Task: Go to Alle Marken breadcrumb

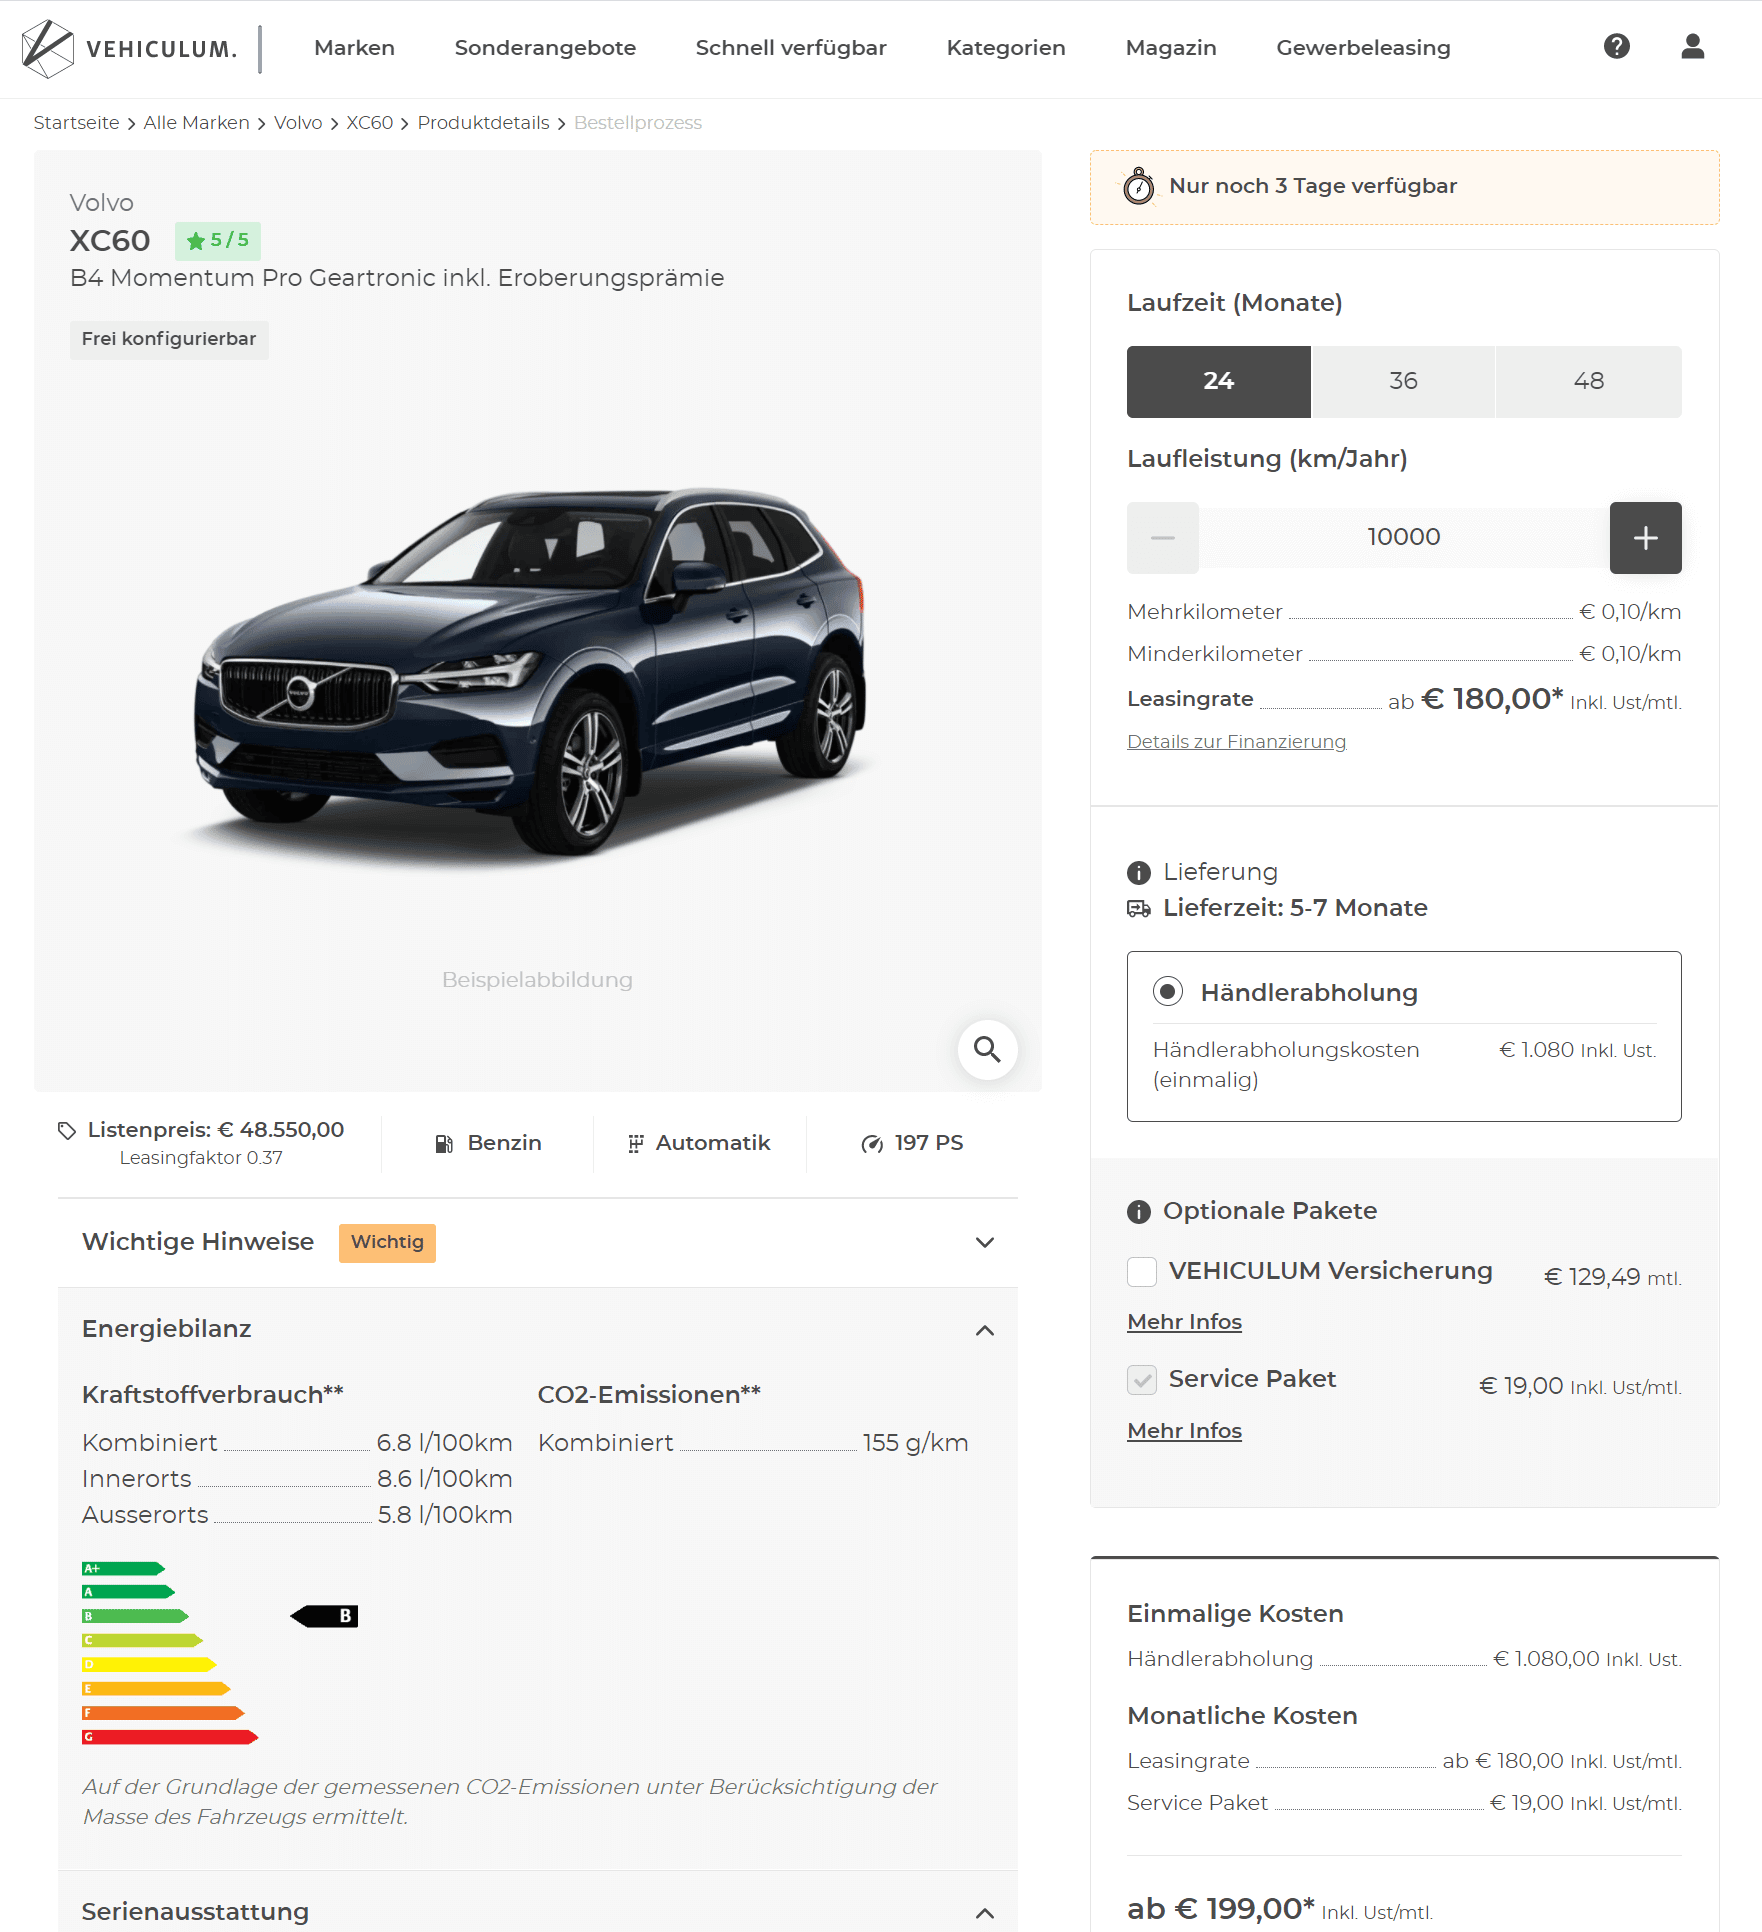Action: (196, 123)
